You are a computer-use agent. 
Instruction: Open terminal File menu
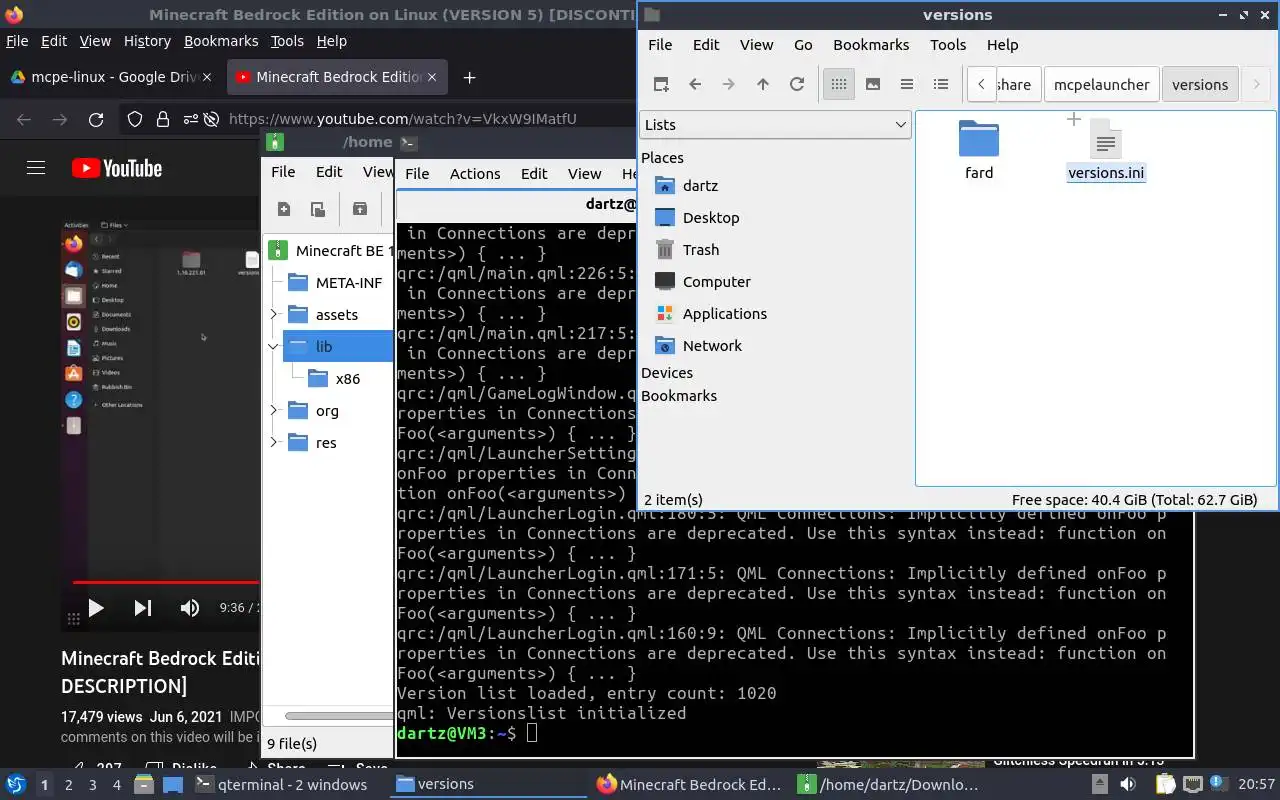417,173
